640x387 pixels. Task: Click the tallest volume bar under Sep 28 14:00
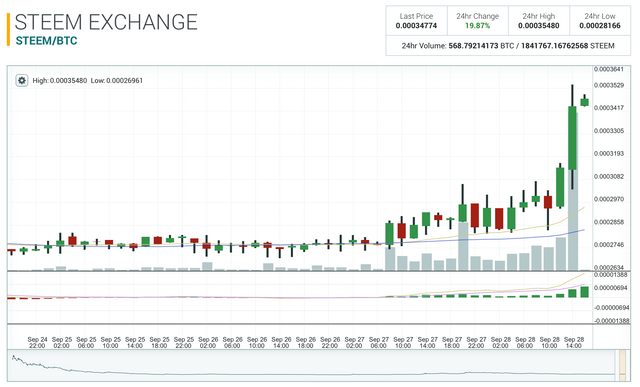573,220
